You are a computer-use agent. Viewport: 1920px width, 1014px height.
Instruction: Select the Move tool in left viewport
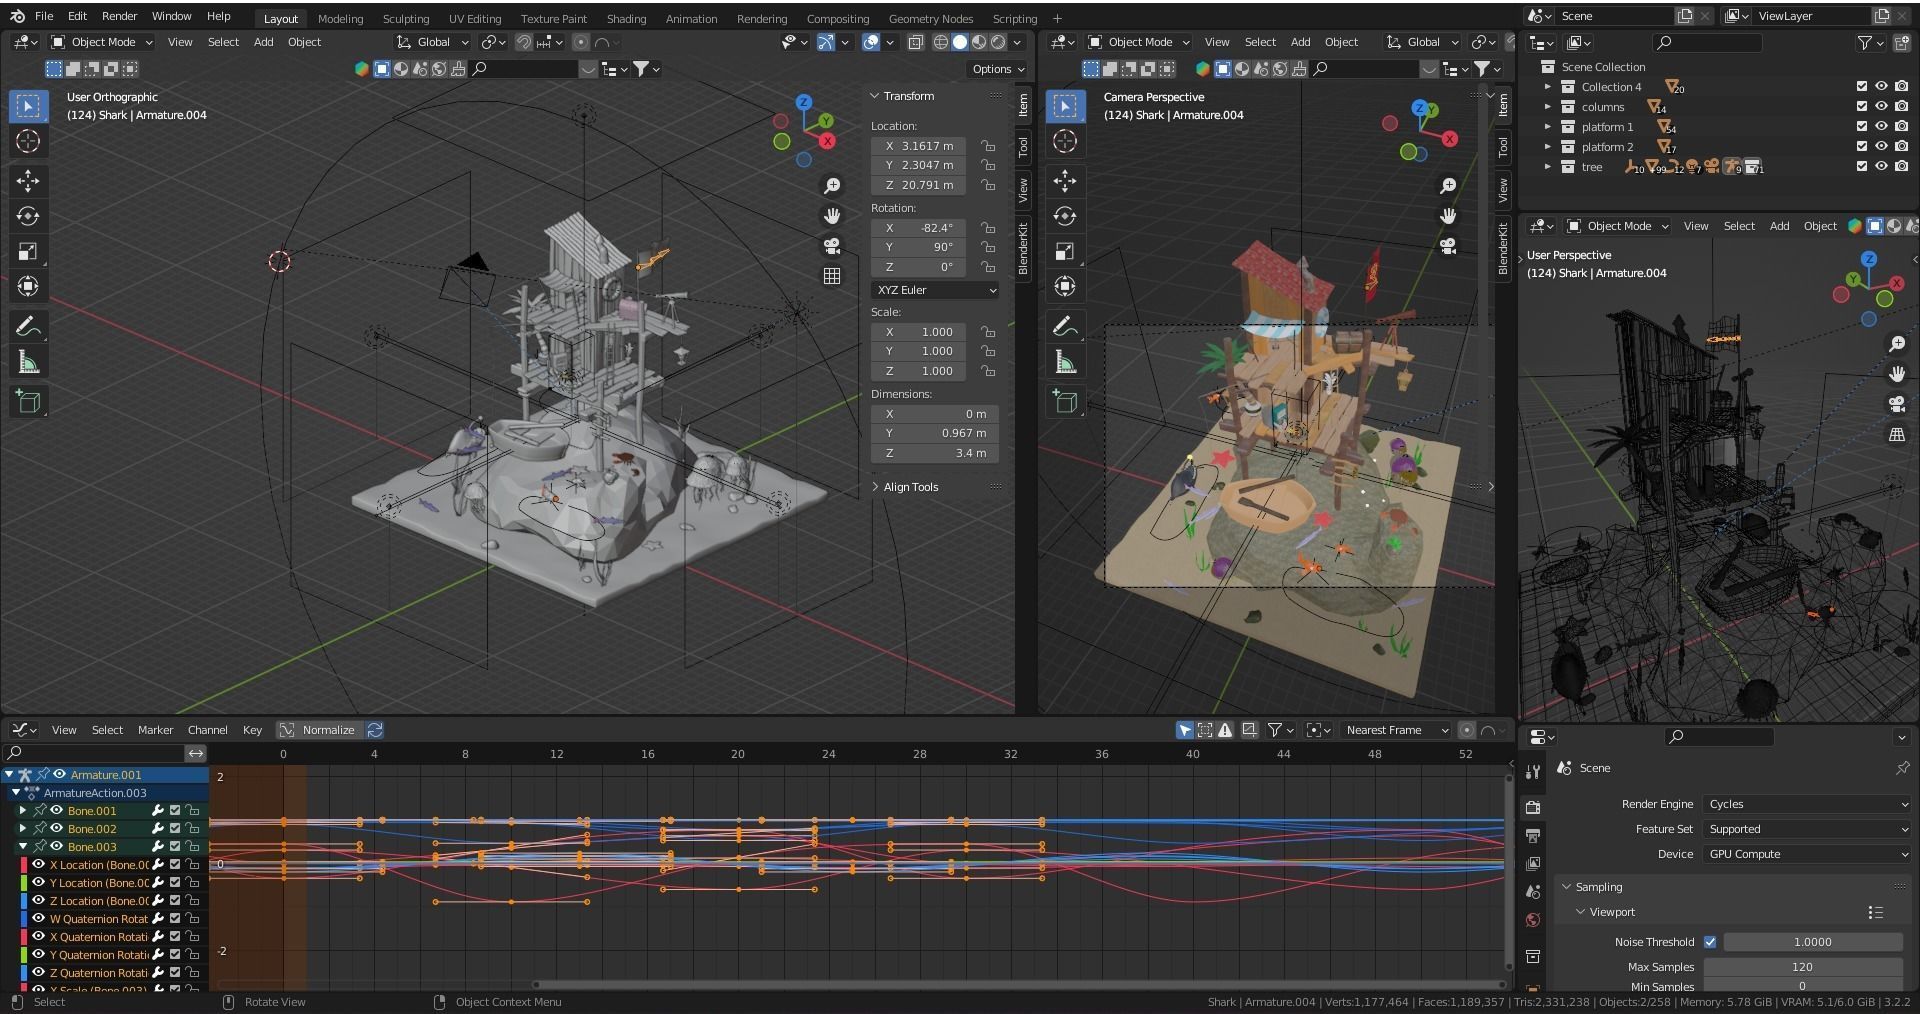[28, 180]
